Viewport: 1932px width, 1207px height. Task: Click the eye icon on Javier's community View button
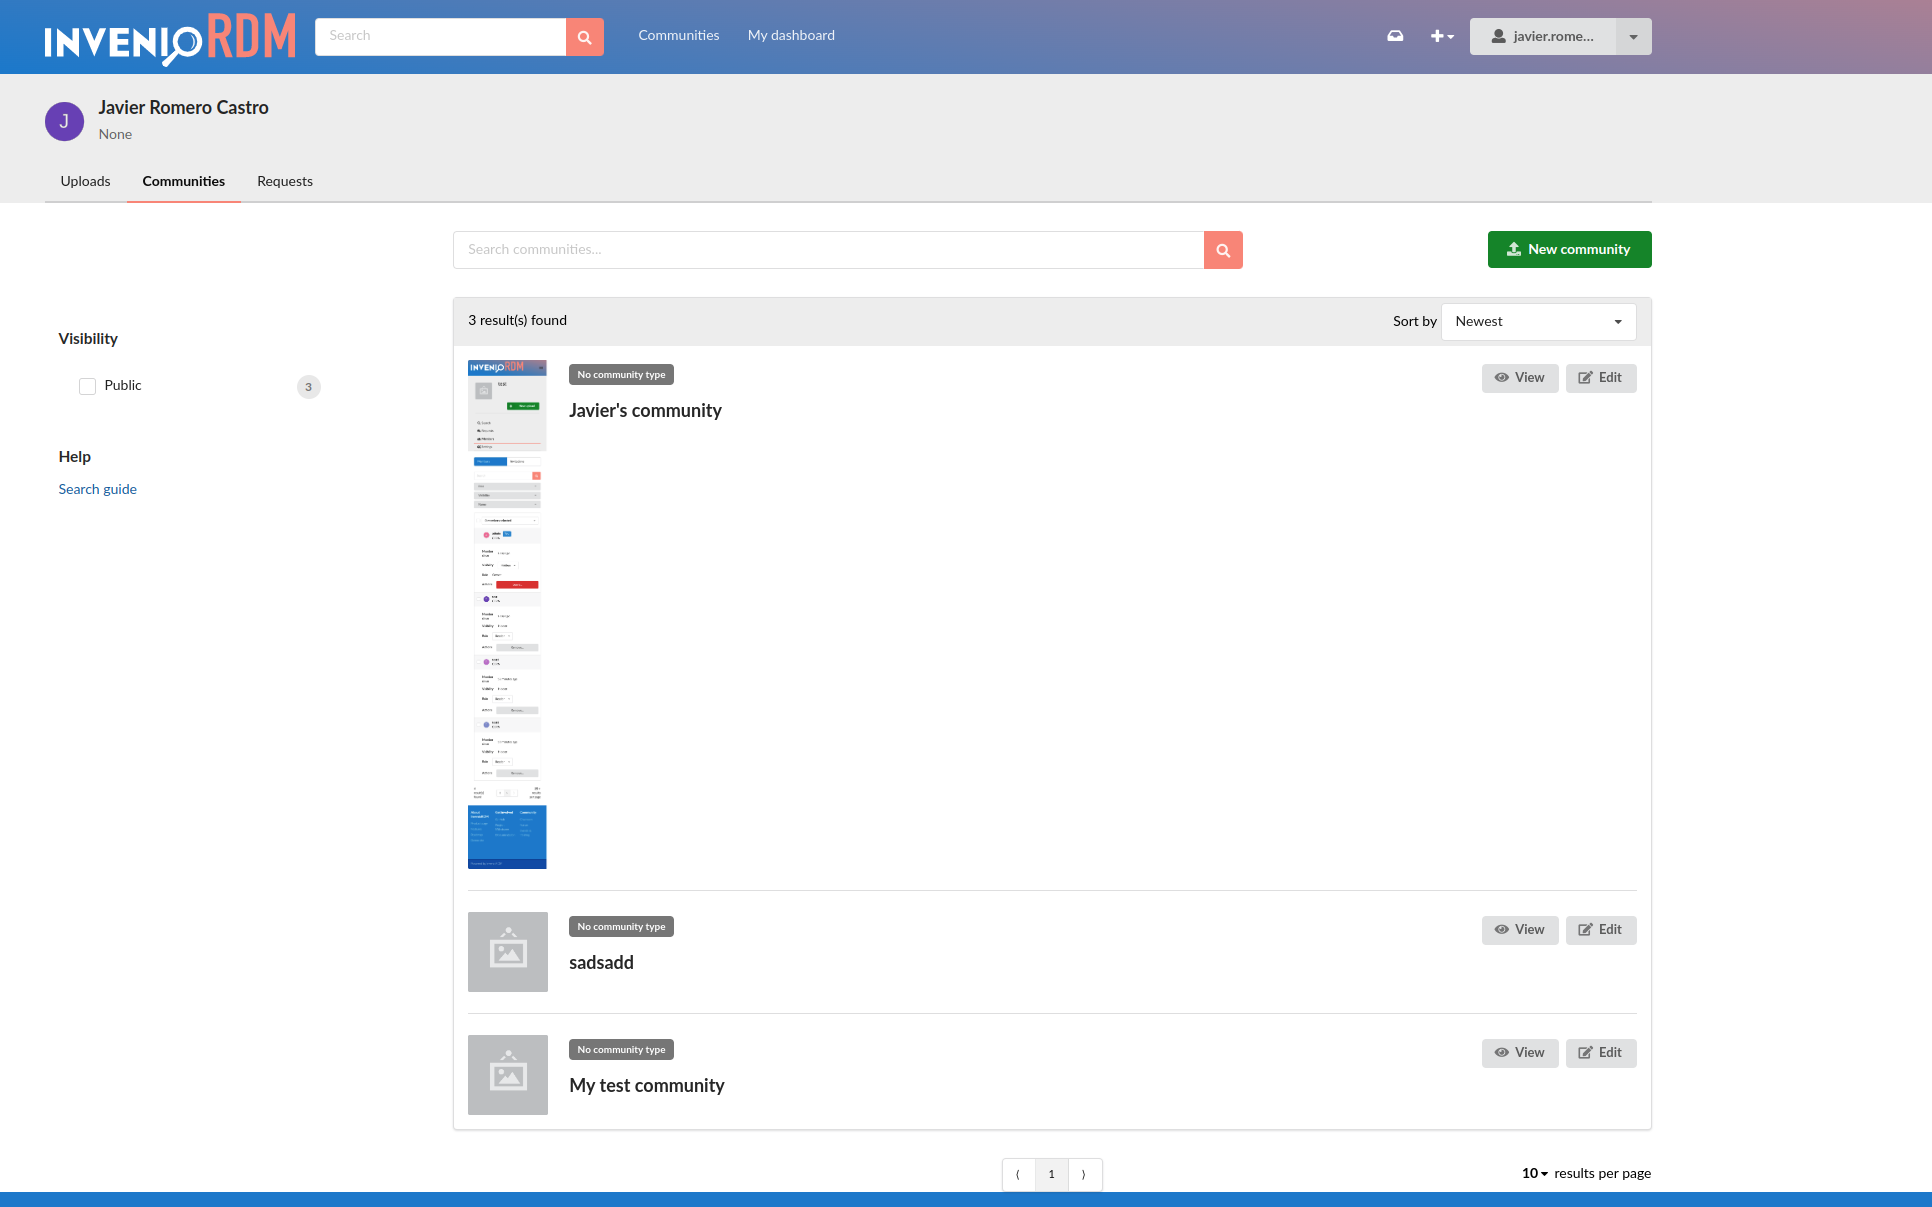[1501, 378]
